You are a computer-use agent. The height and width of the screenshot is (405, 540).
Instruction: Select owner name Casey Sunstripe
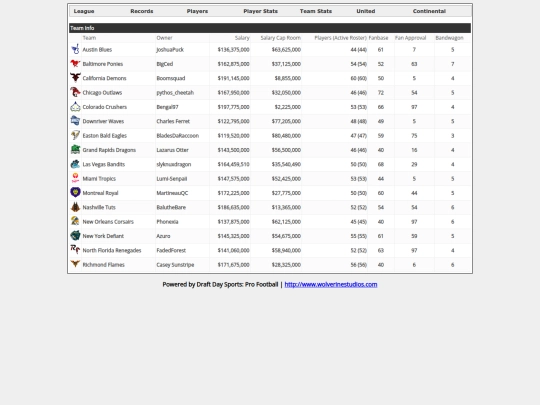tap(175, 265)
